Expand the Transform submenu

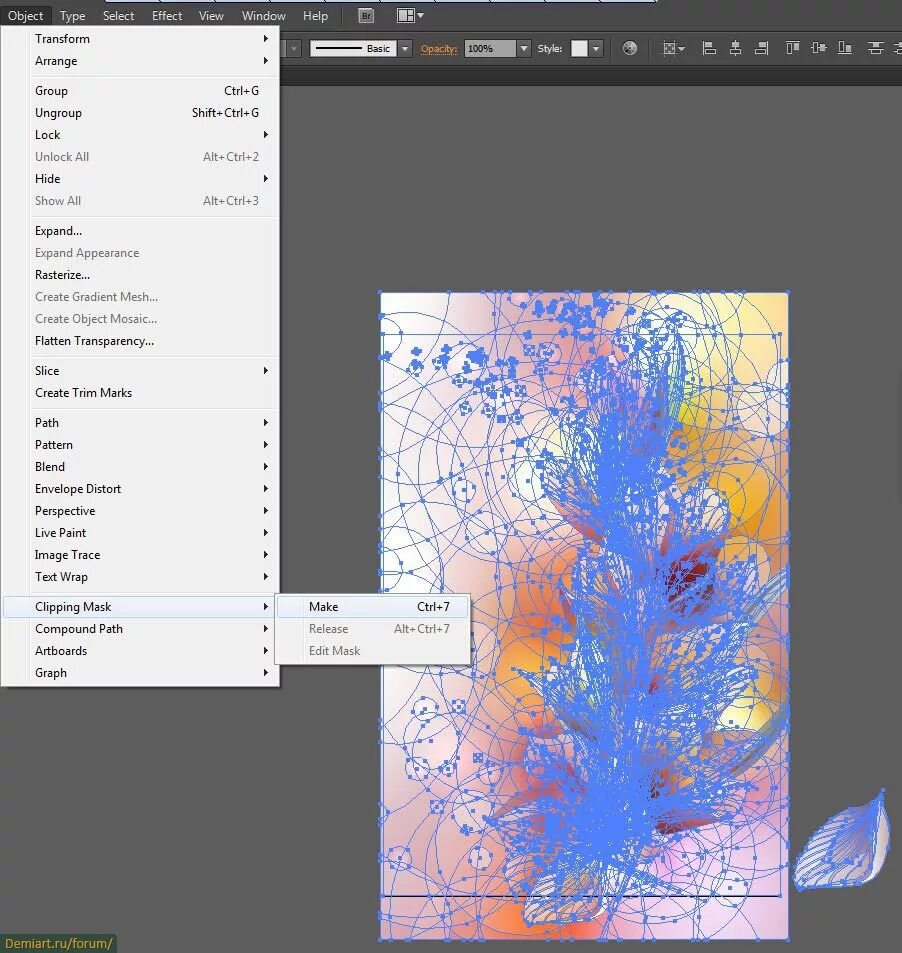[x=152, y=39]
